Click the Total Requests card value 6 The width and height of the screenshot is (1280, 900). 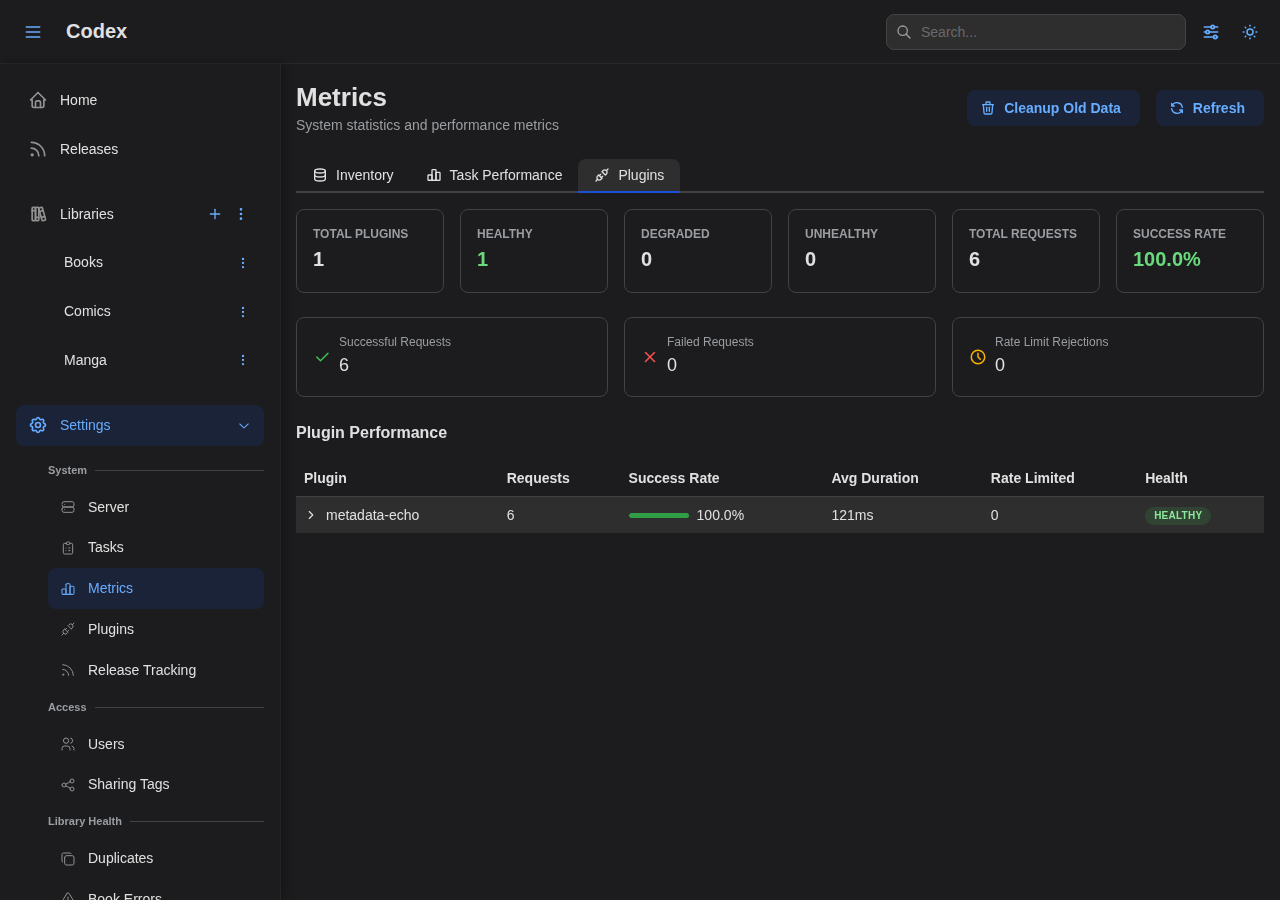(x=974, y=259)
